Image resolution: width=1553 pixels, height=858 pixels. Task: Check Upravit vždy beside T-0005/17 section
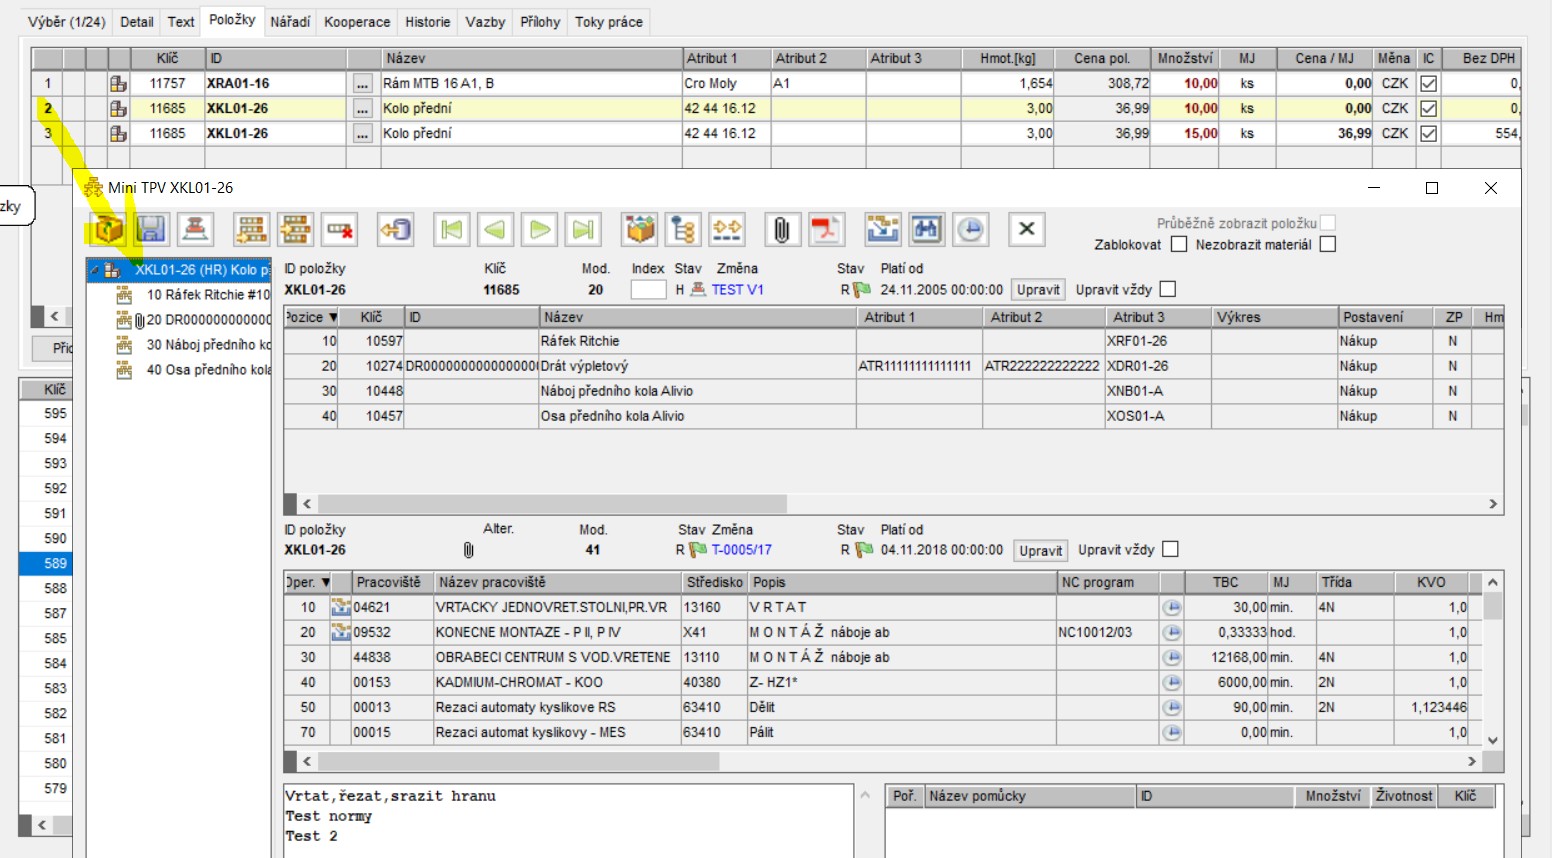click(1171, 549)
